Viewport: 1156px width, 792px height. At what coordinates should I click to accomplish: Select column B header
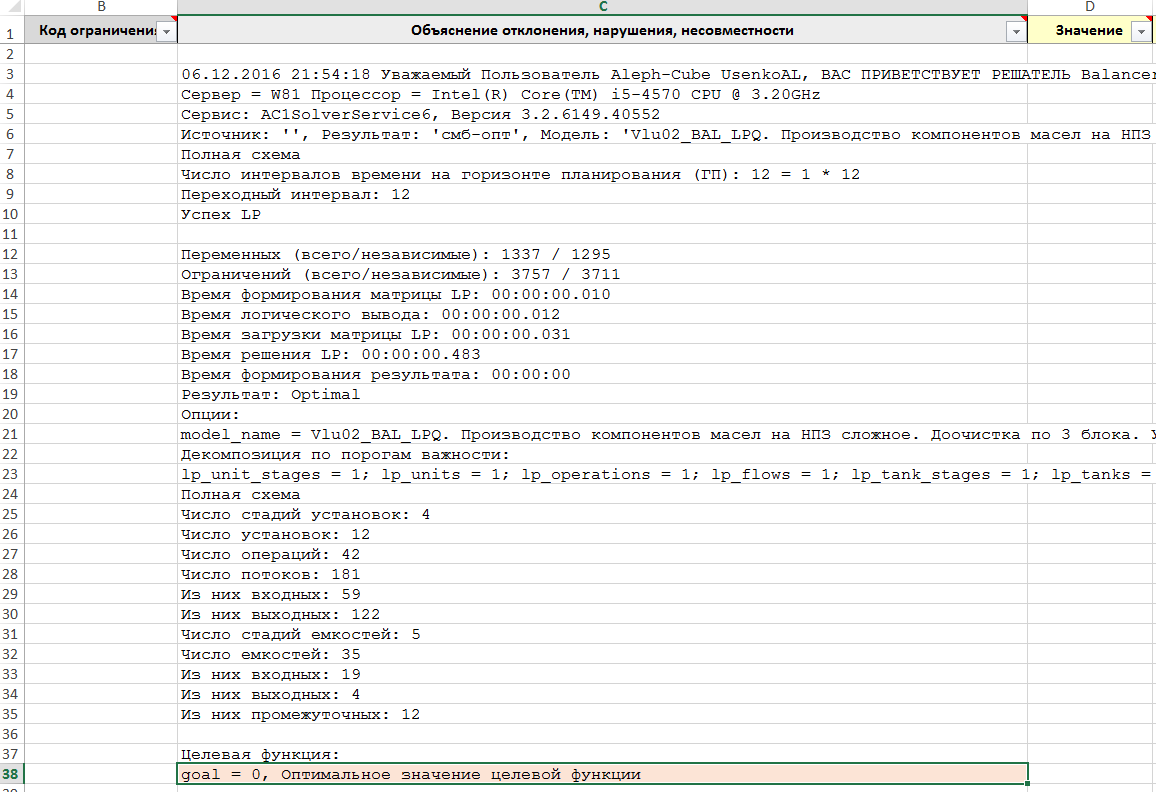coord(100,7)
